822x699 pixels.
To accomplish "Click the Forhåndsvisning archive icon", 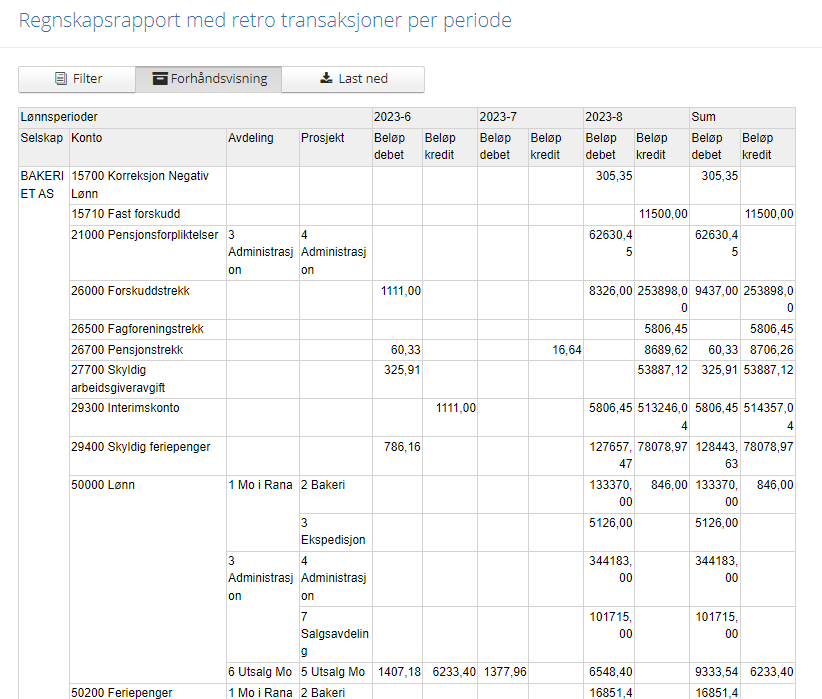I will click(160, 79).
